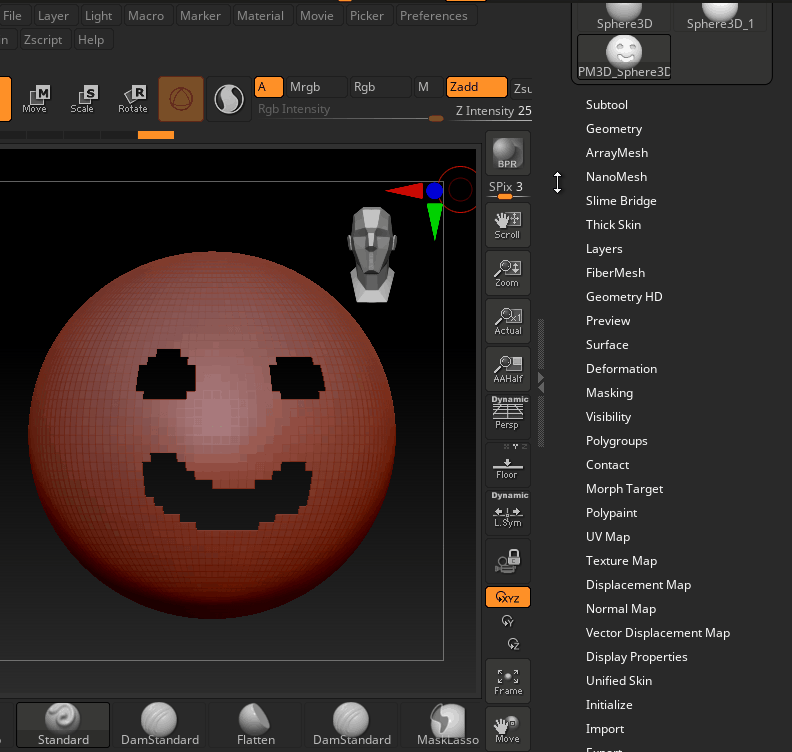The width and height of the screenshot is (792, 752).
Task: Click the head orientation view cube
Action: tap(372, 255)
